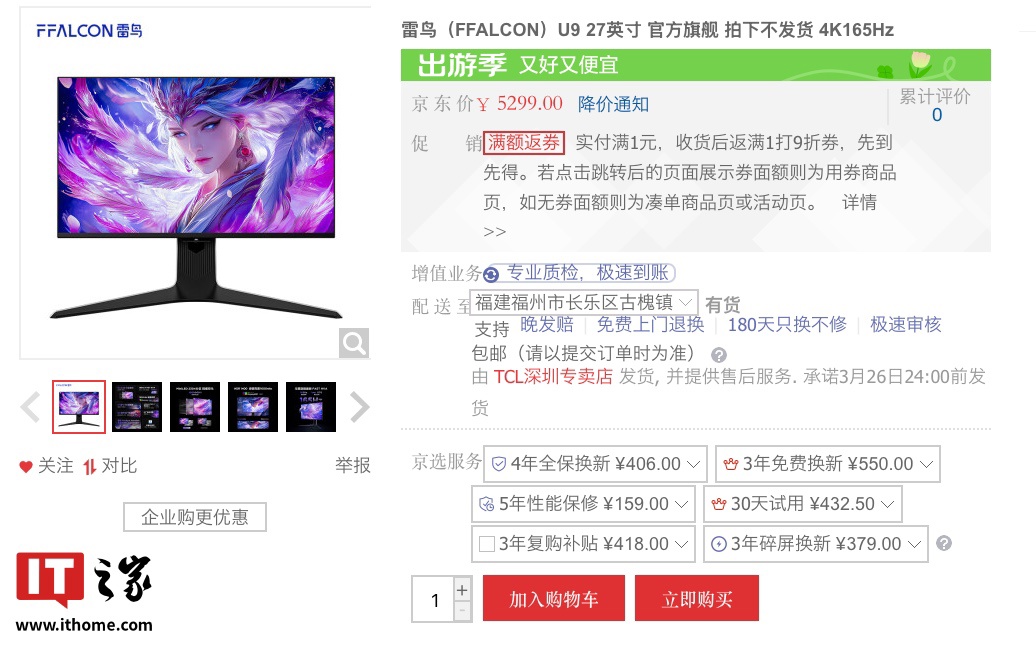
Task: Click the 降价通知 price alert link
Action: [x=613, y=104]
